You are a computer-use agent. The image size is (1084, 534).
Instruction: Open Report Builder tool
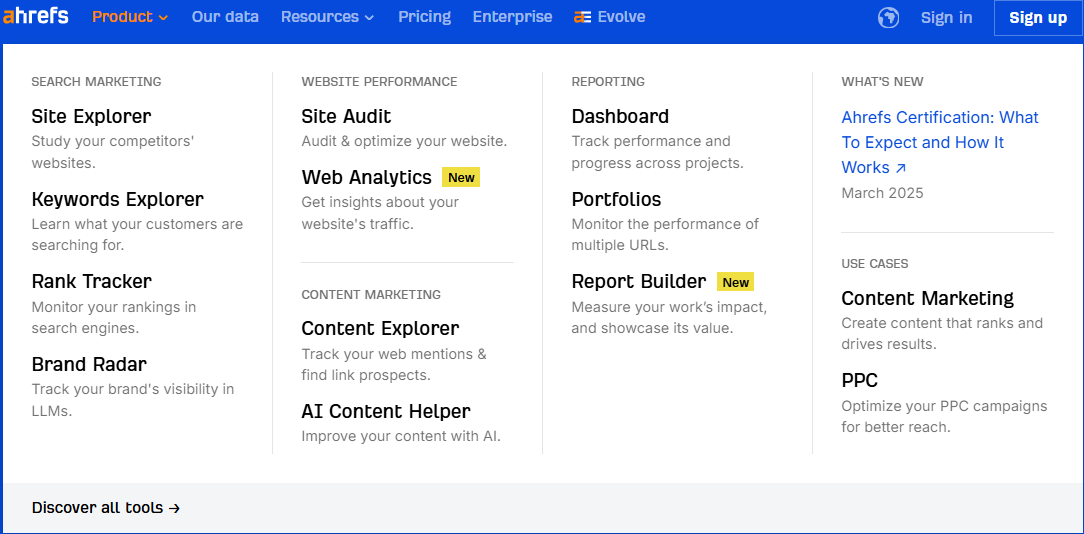click(639, 282)
